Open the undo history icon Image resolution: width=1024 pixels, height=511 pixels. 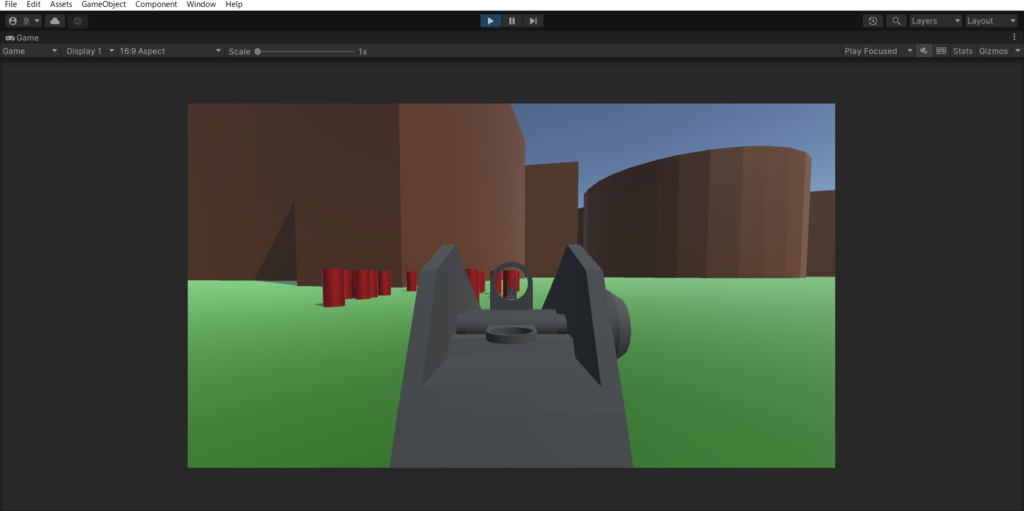tap(872, 21)
